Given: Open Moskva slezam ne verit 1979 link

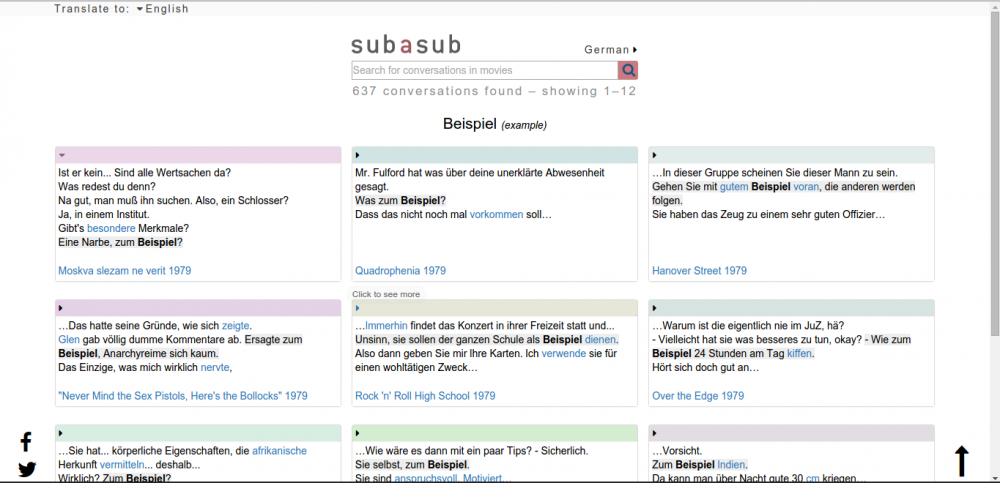Looking at the screenshot, I should click(124, 271).
